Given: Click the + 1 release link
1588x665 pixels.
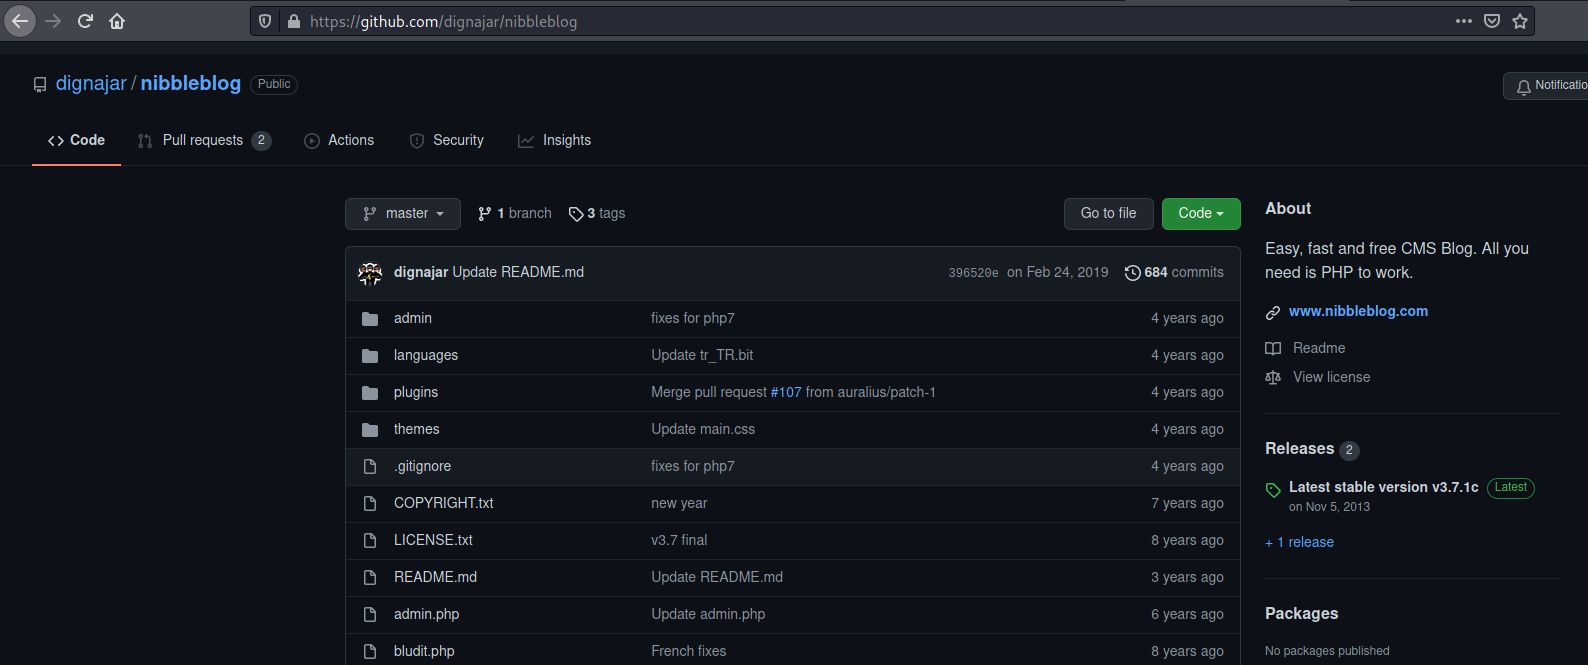Looking at the screenshot, I should [x=1299, y=542].
